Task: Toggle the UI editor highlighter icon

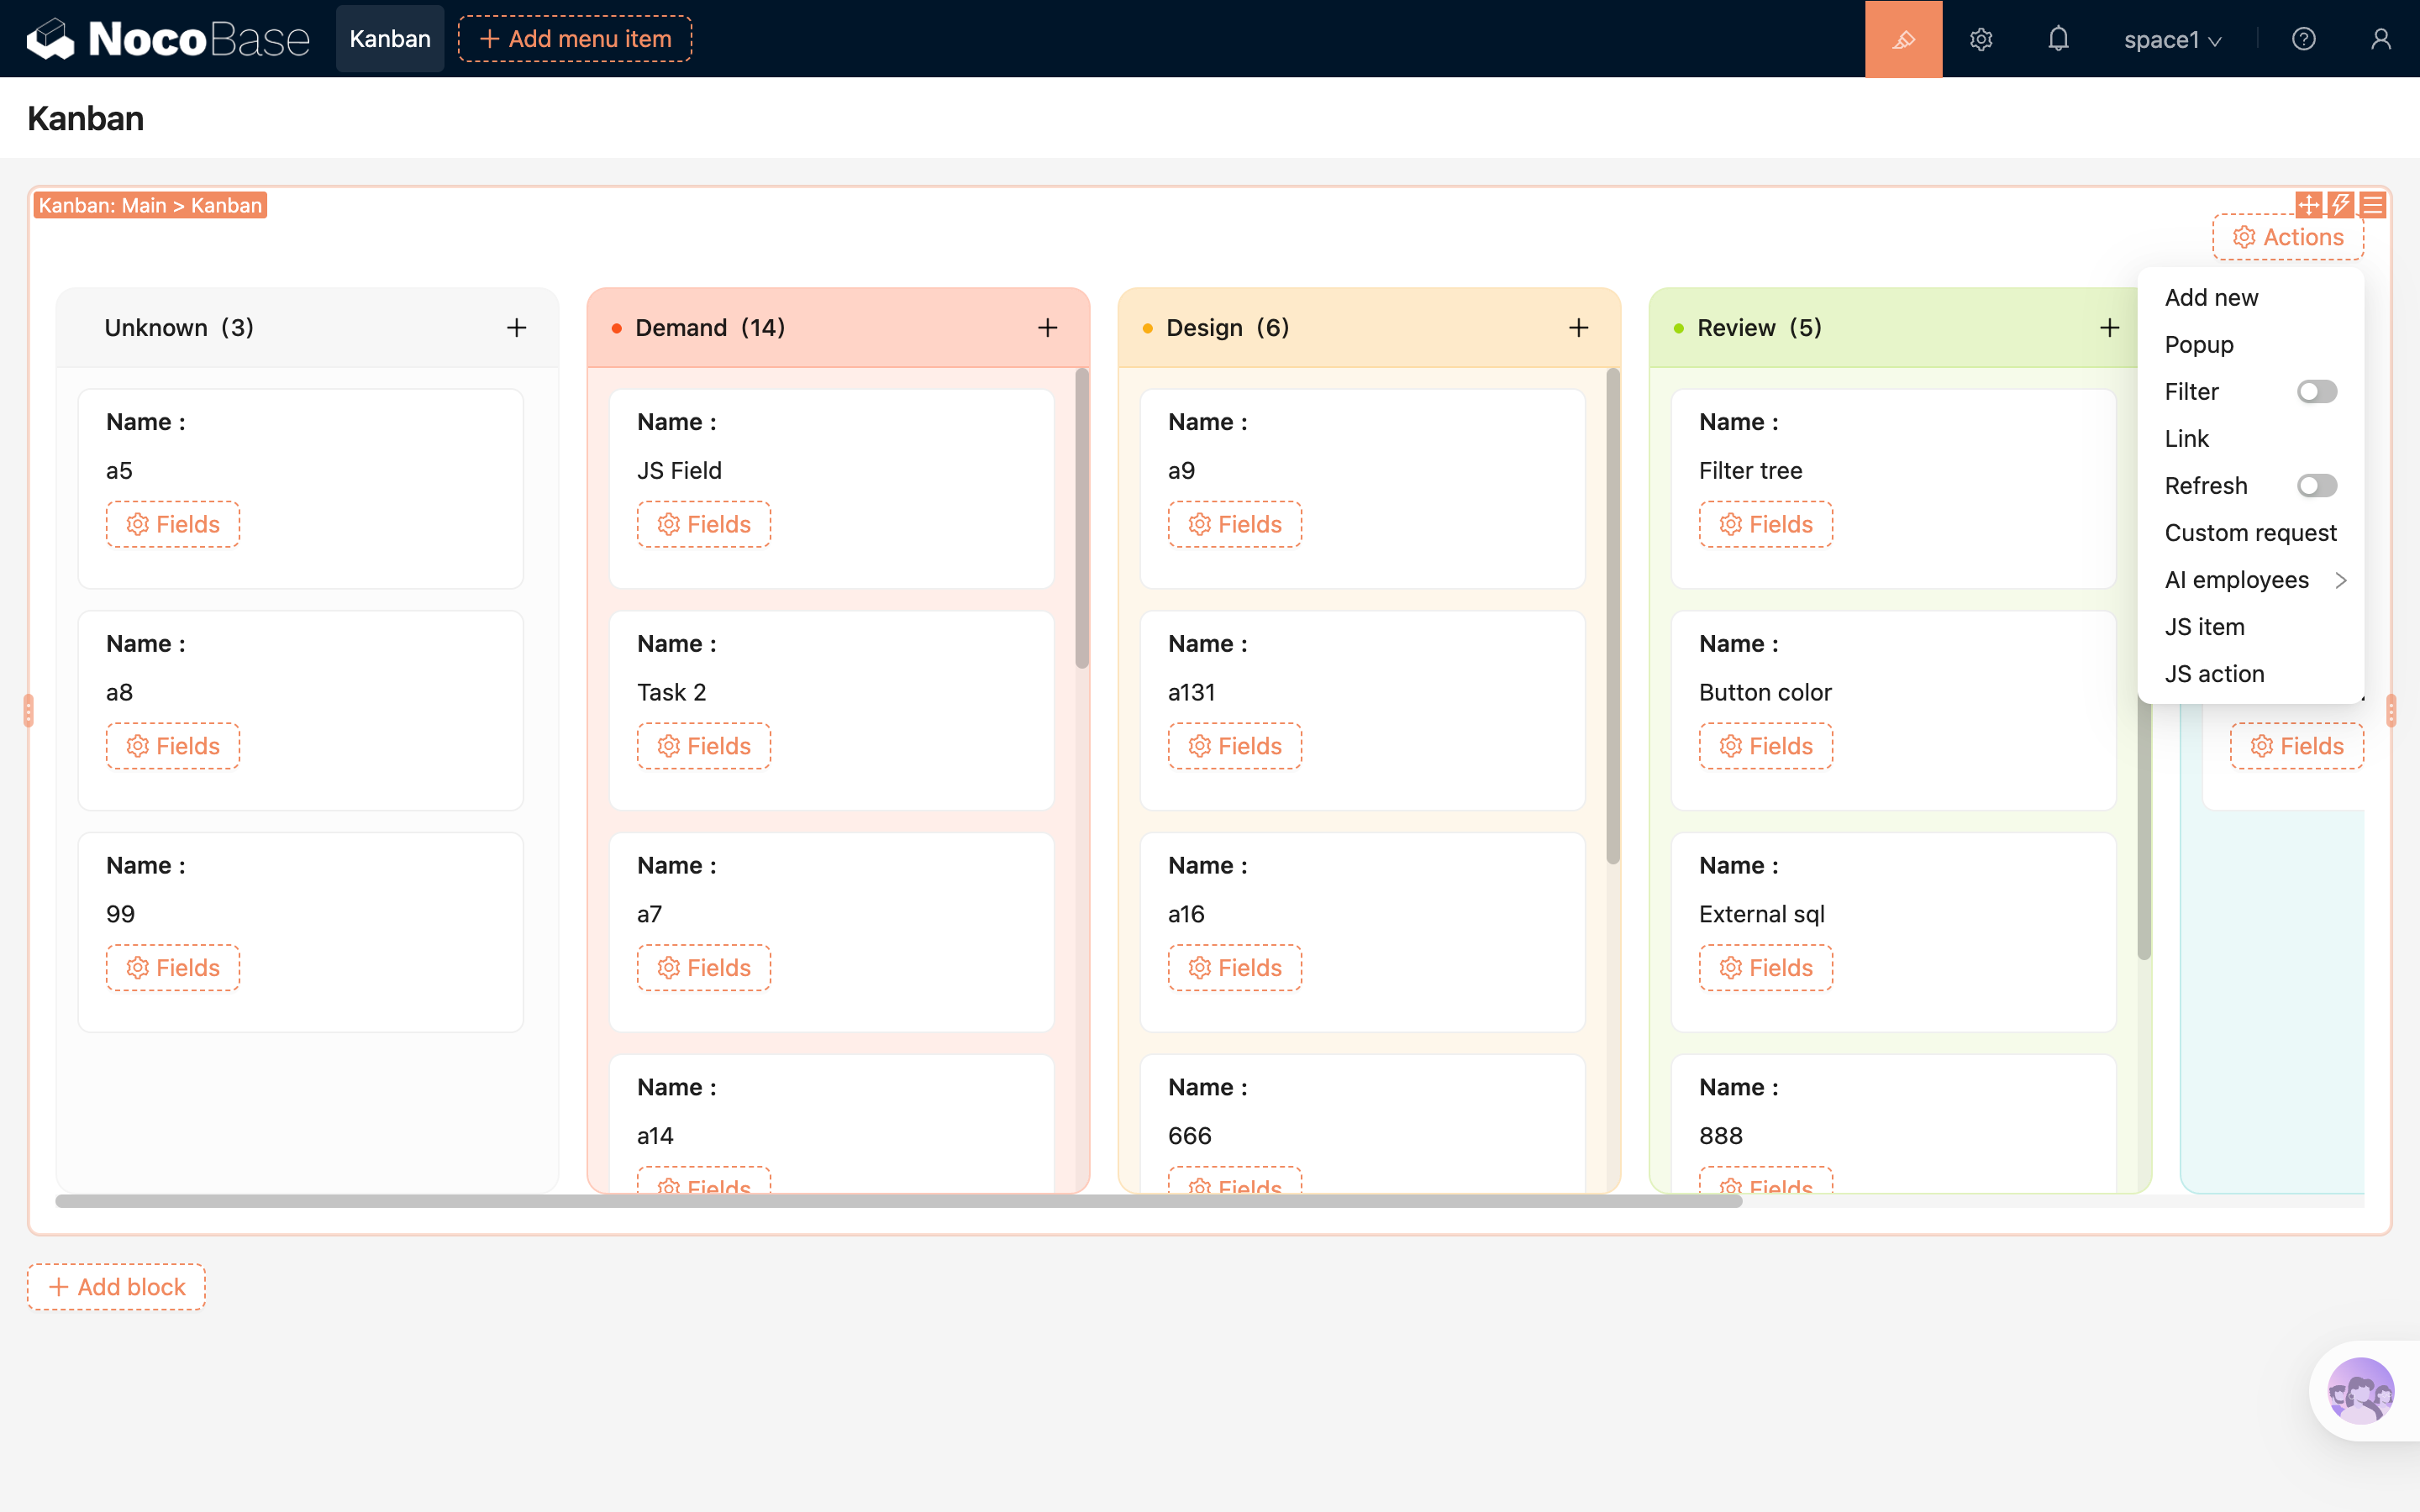Action: 1903,39
